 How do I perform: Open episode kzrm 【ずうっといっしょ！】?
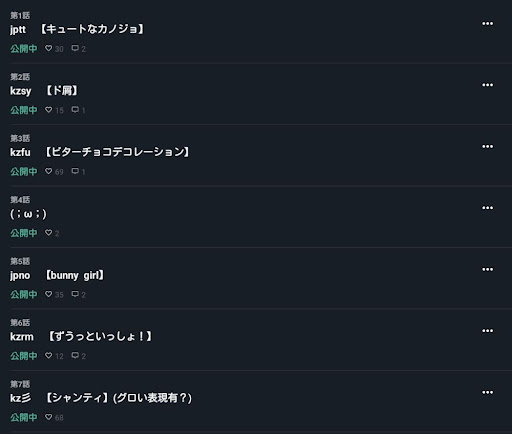pos(81,337)
